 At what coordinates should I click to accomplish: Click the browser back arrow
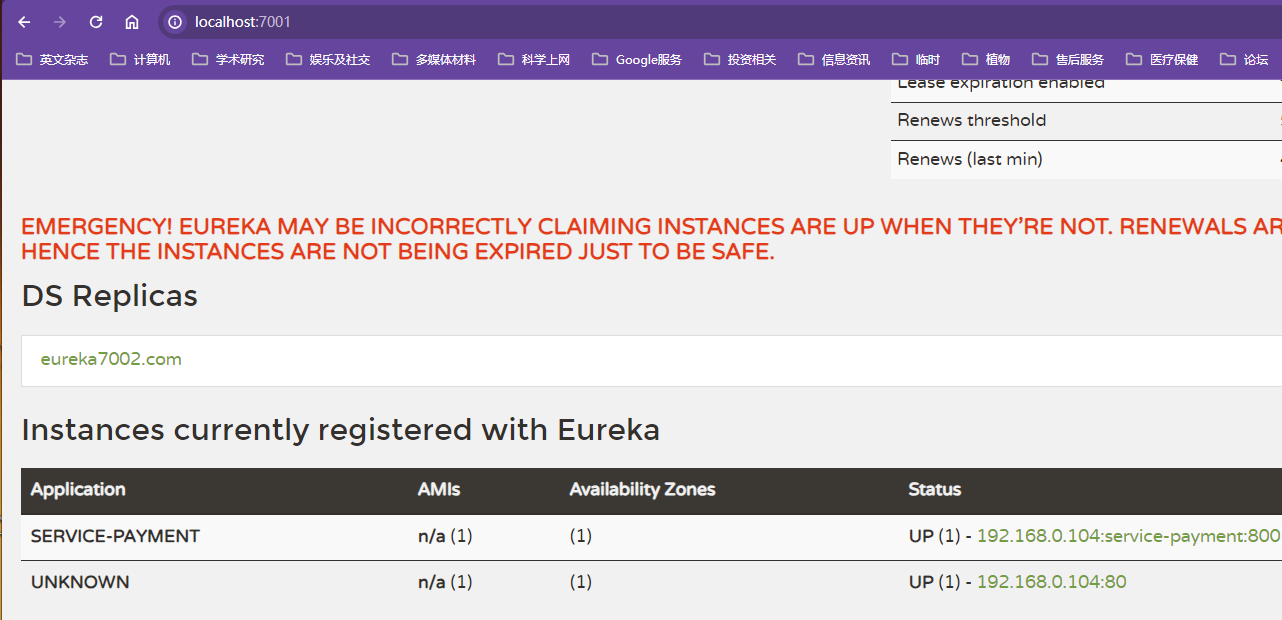coord(25,22)
